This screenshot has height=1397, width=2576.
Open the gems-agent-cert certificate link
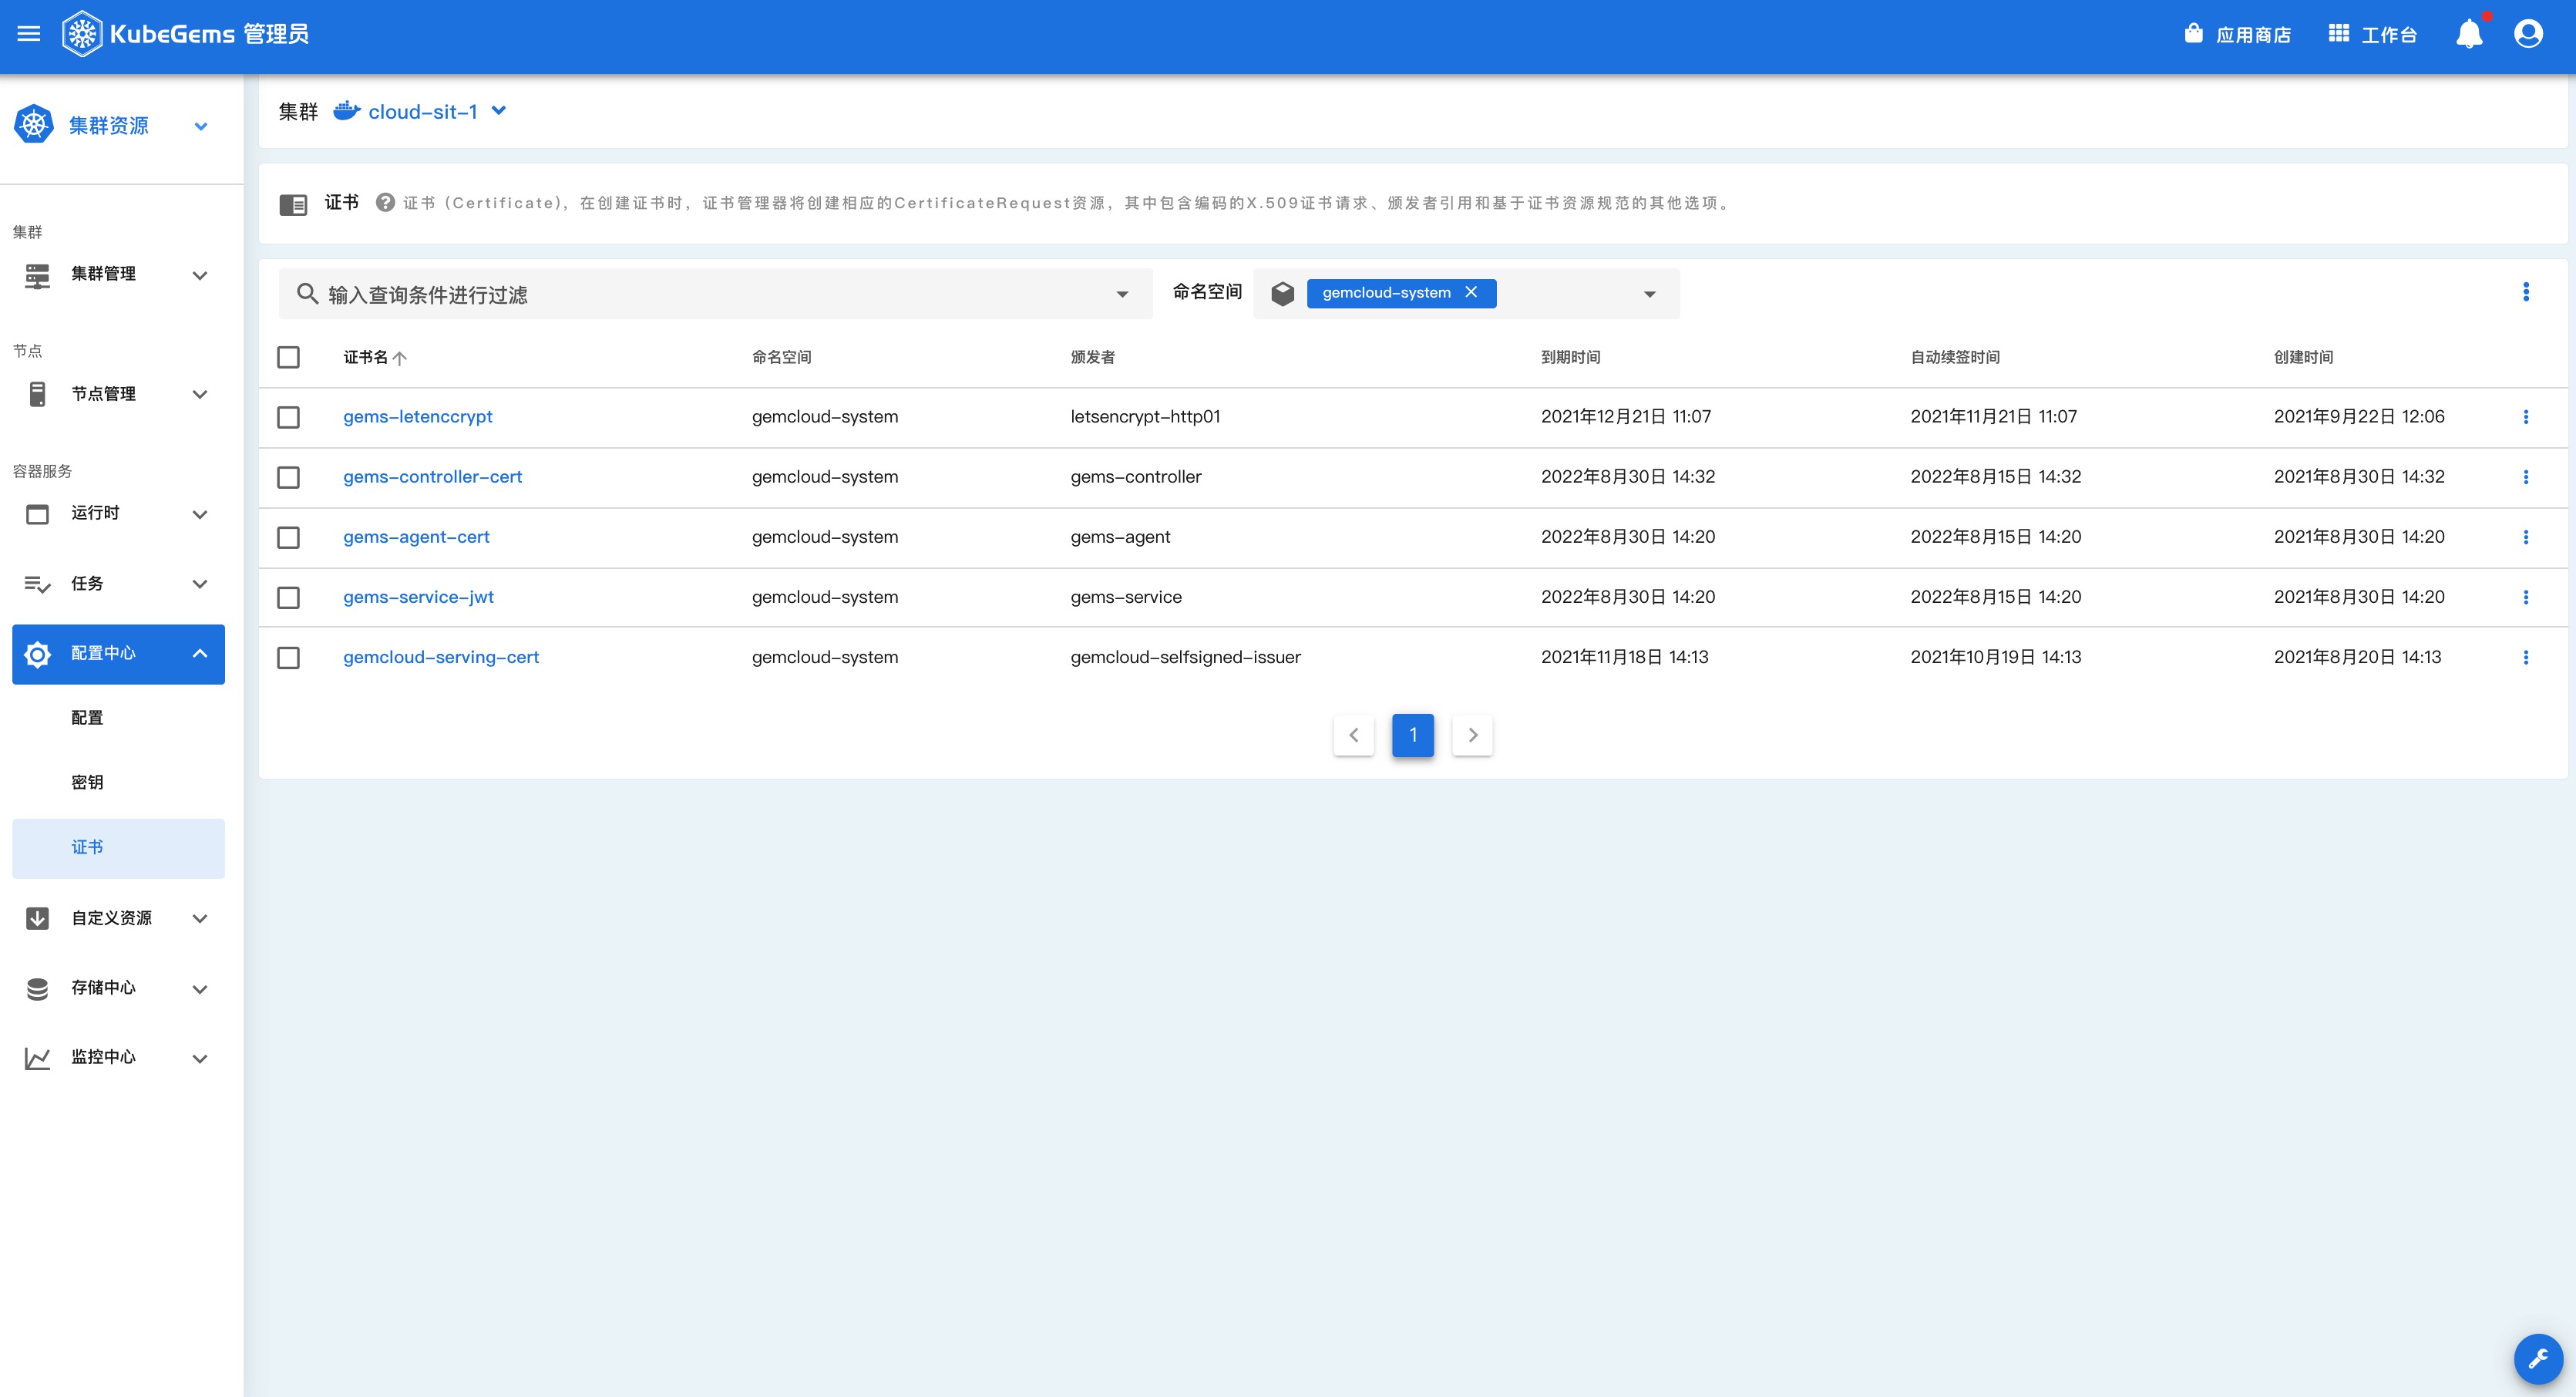click(x=416, y=536)
